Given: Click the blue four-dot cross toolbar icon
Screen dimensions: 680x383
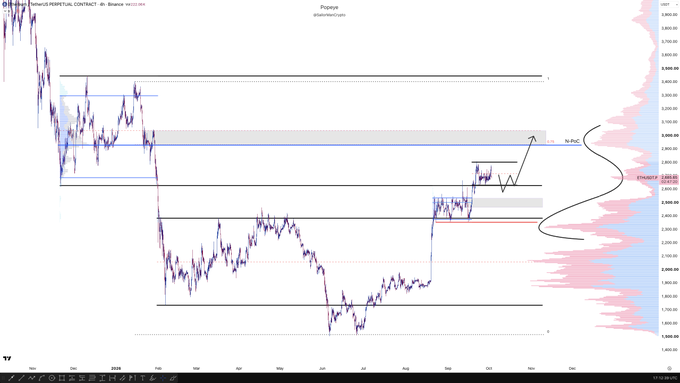Looking at the screenshot, I should tap(163, 378).
